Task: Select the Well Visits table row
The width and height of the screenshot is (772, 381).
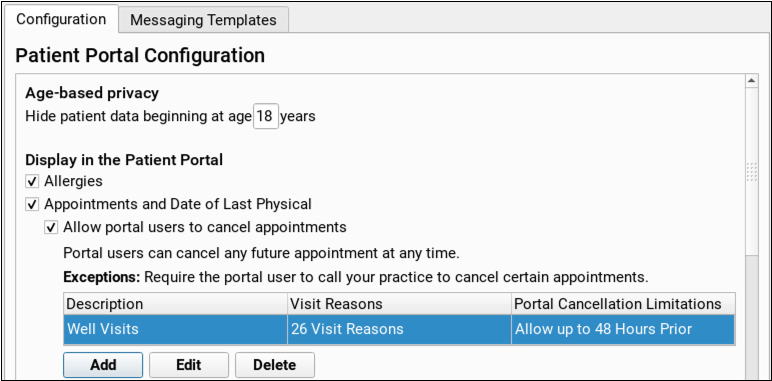Action: (x=399, y=329)
